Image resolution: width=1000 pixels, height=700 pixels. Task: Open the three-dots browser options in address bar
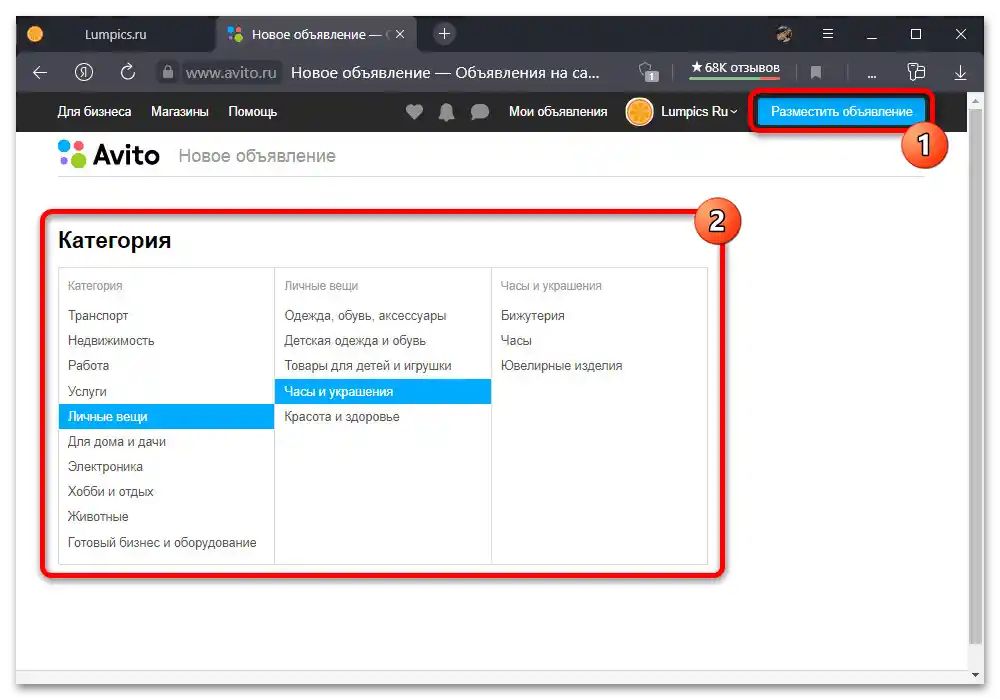872,75
